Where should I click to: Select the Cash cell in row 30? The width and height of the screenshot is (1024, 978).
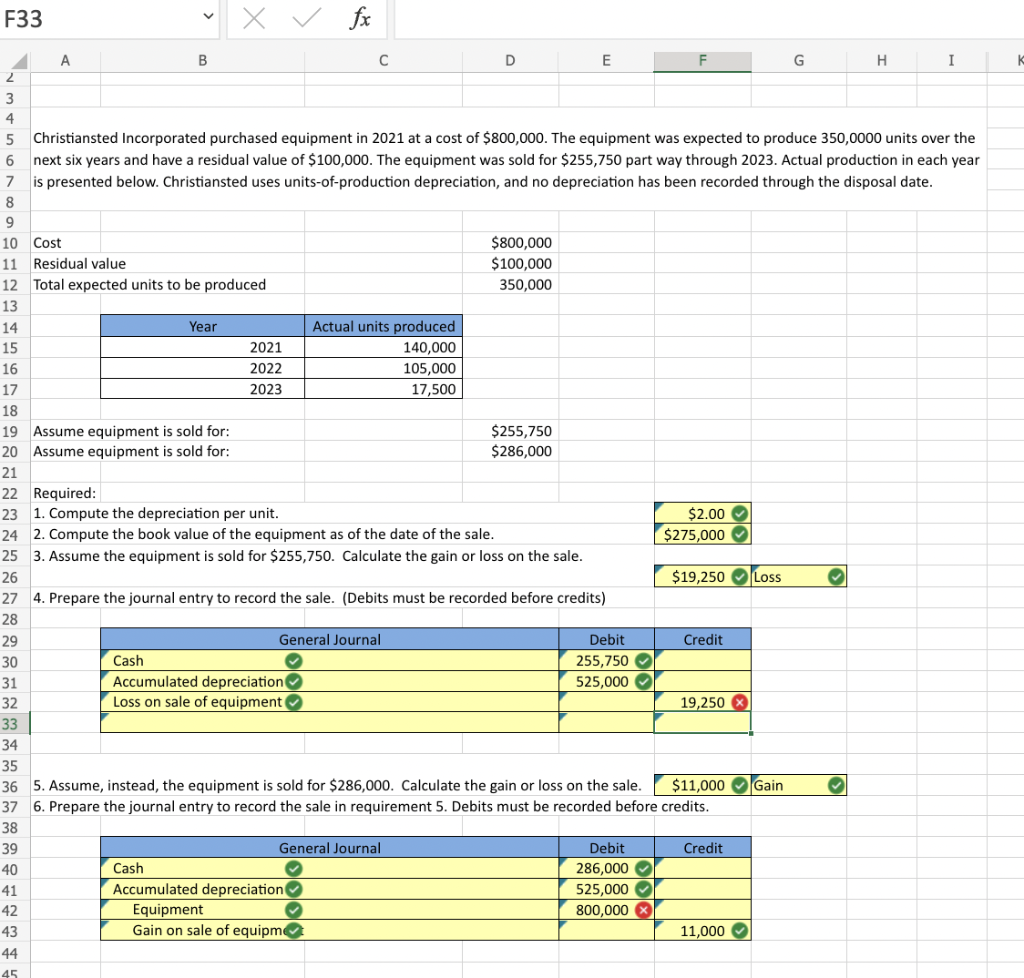tap(329, 661)
